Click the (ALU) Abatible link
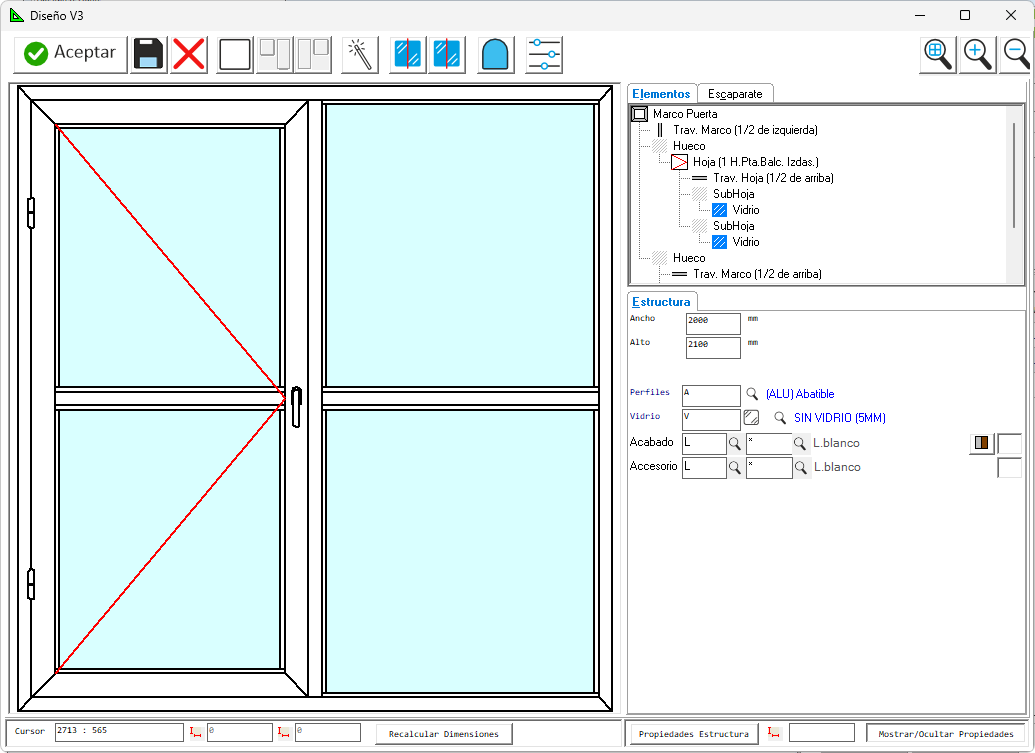 (x=800, y=394)
